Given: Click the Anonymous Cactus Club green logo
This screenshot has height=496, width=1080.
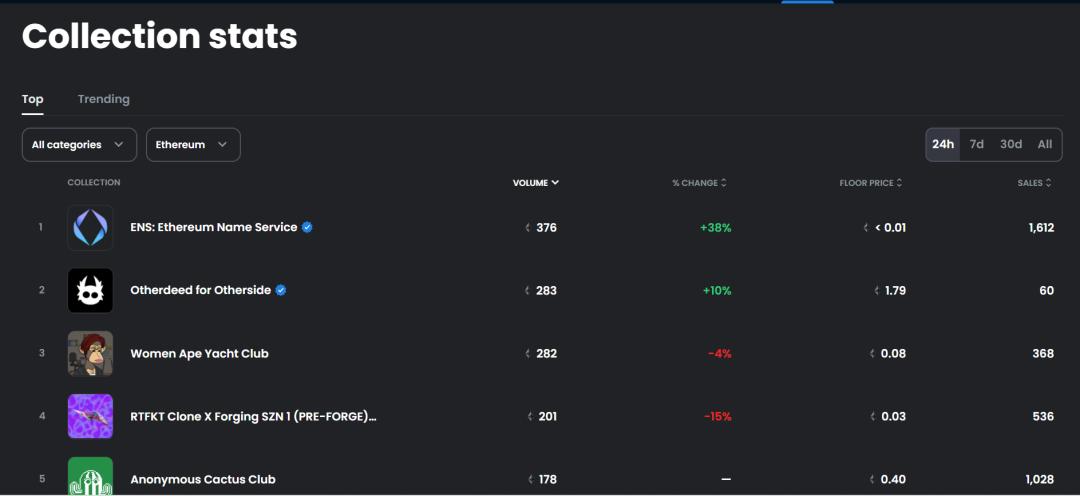Looking at the screenshot, I should pyautogui.click(x=90, y=477).
